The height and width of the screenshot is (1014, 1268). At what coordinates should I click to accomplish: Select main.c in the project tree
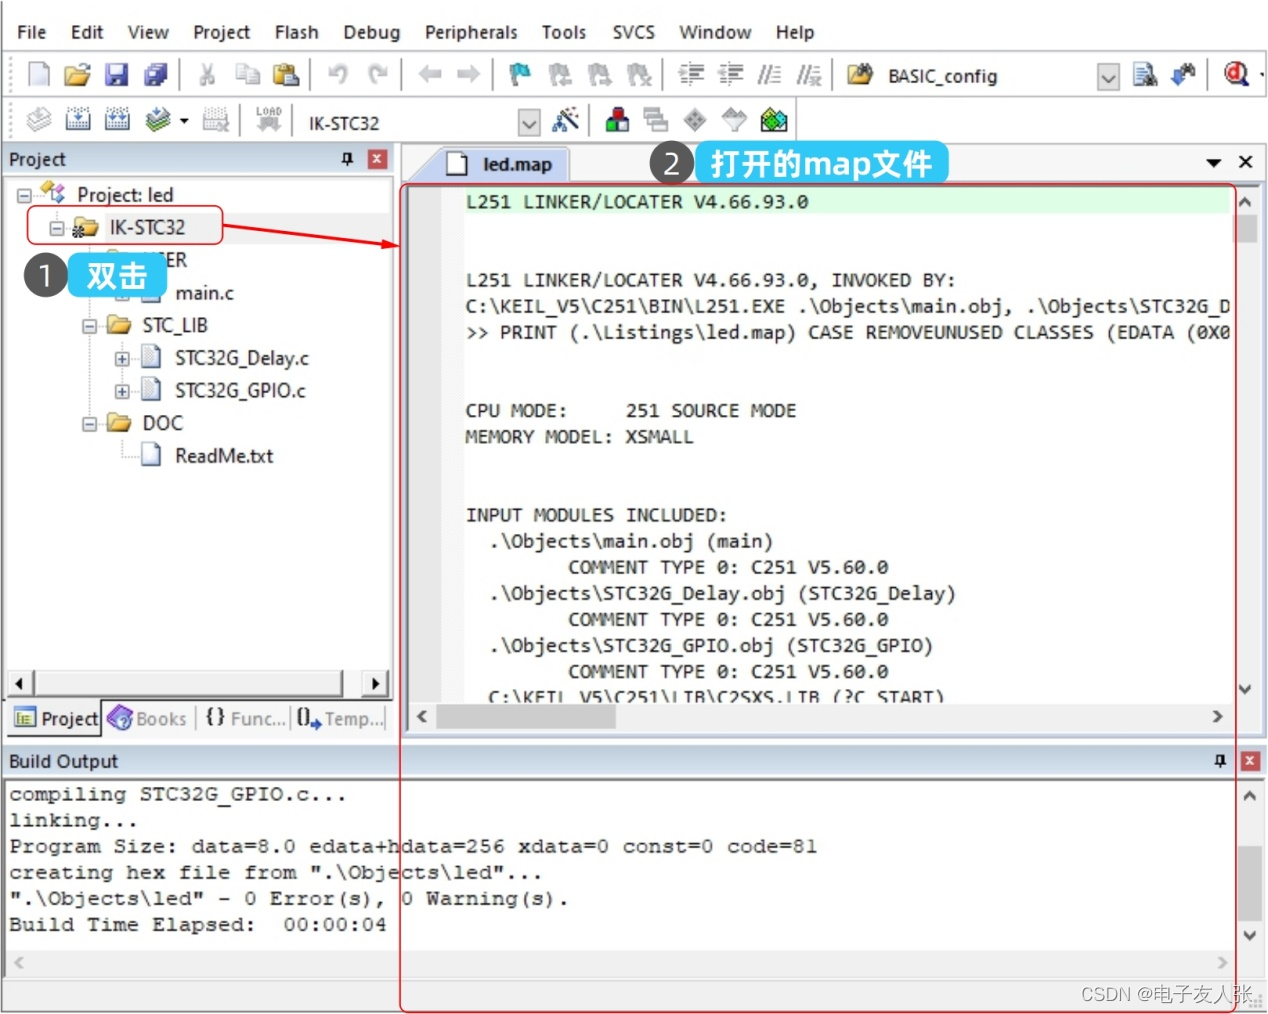tap(204, 293)
